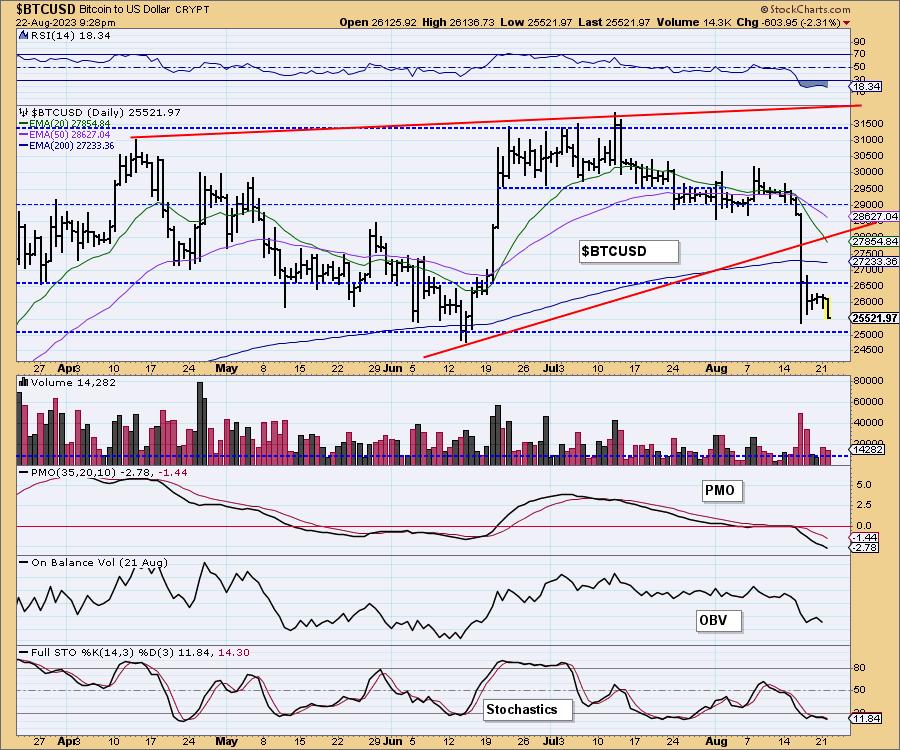Click the -1.44 PMO signal tag
900x750 pixels.
point(864,538)
